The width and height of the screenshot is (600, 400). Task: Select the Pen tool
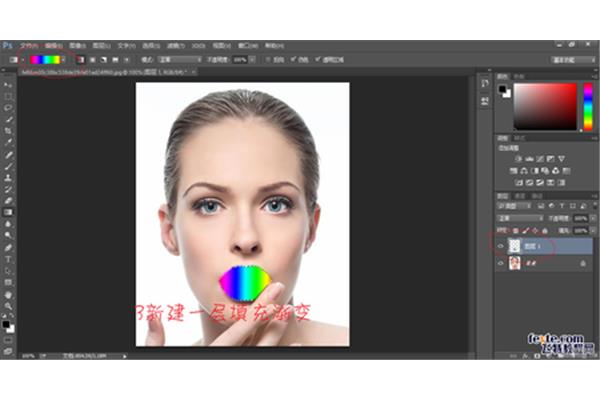(x=8, y=248)
